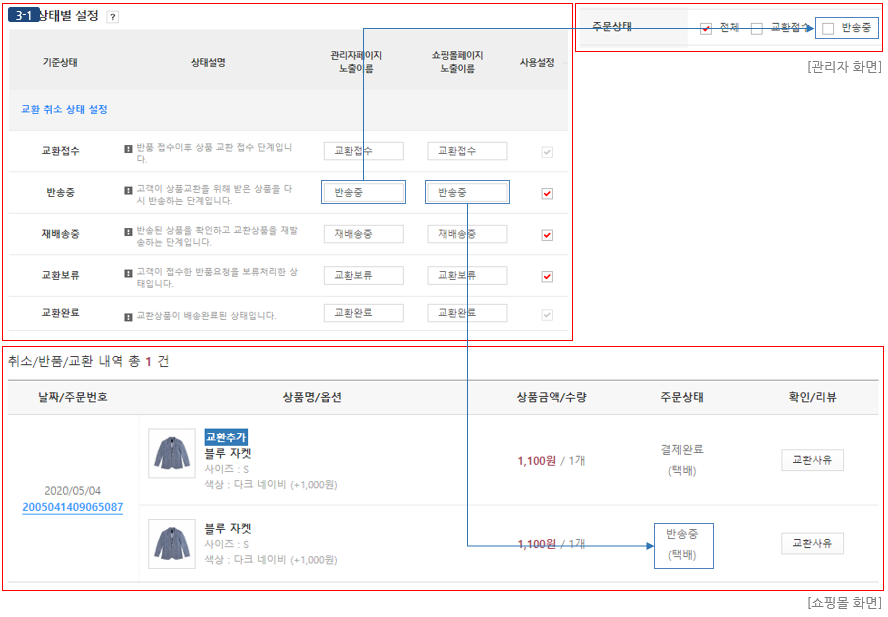
Task: Toggle 교환접수 usage checkbox
Action: click(x=547, y=152)
